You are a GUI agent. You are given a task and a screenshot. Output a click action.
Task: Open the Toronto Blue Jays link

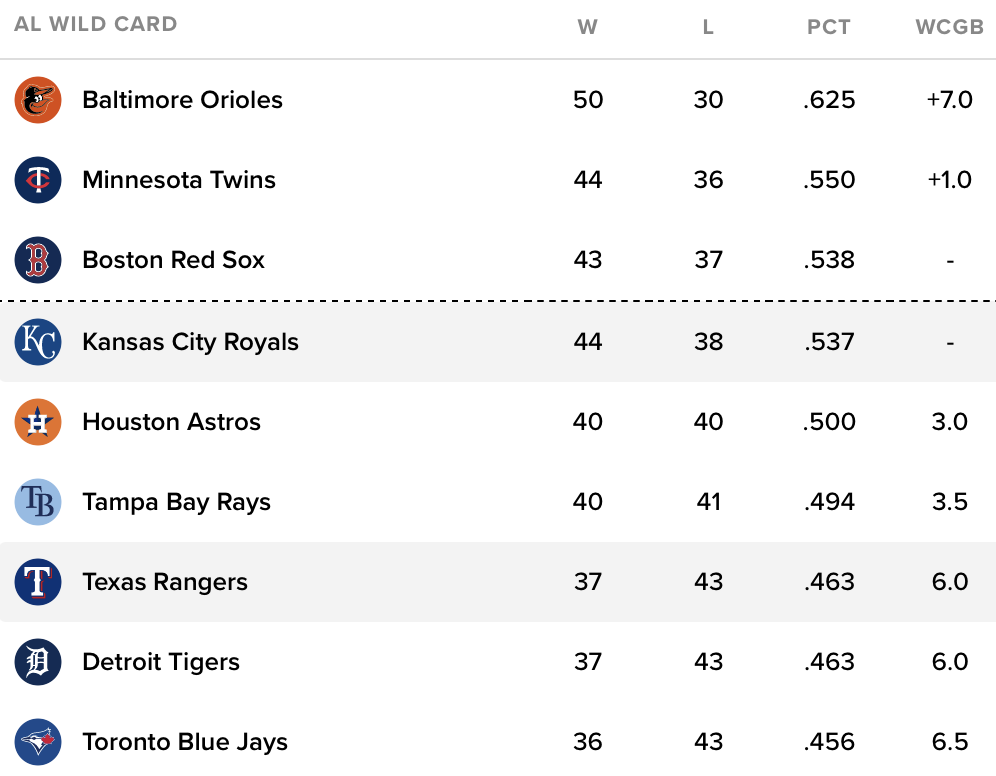click(x=185, y=742)
